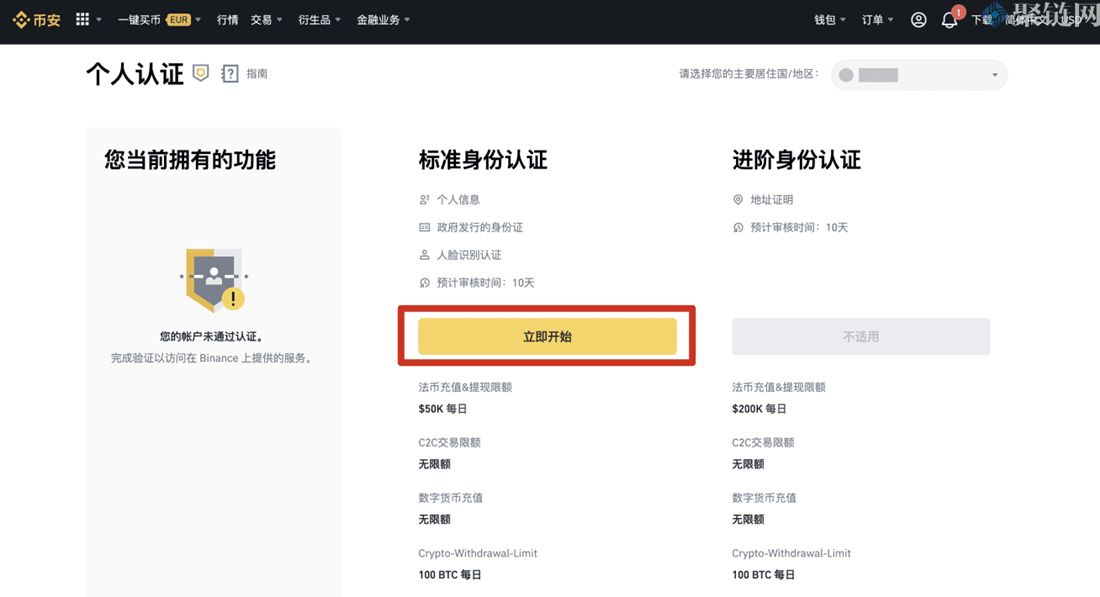Open the notification bell with red badge

pyautogui.click(x=950, y=20)
